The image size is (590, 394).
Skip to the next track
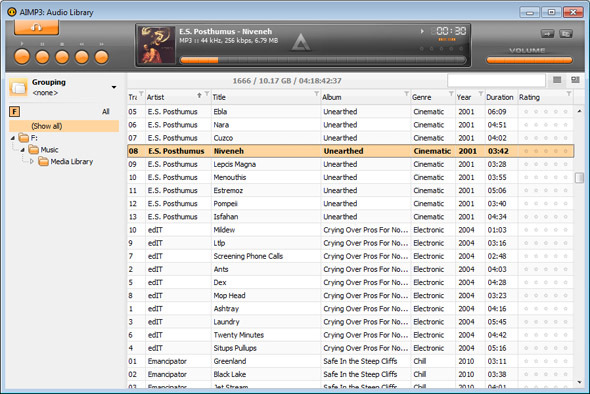click(102, 57)
